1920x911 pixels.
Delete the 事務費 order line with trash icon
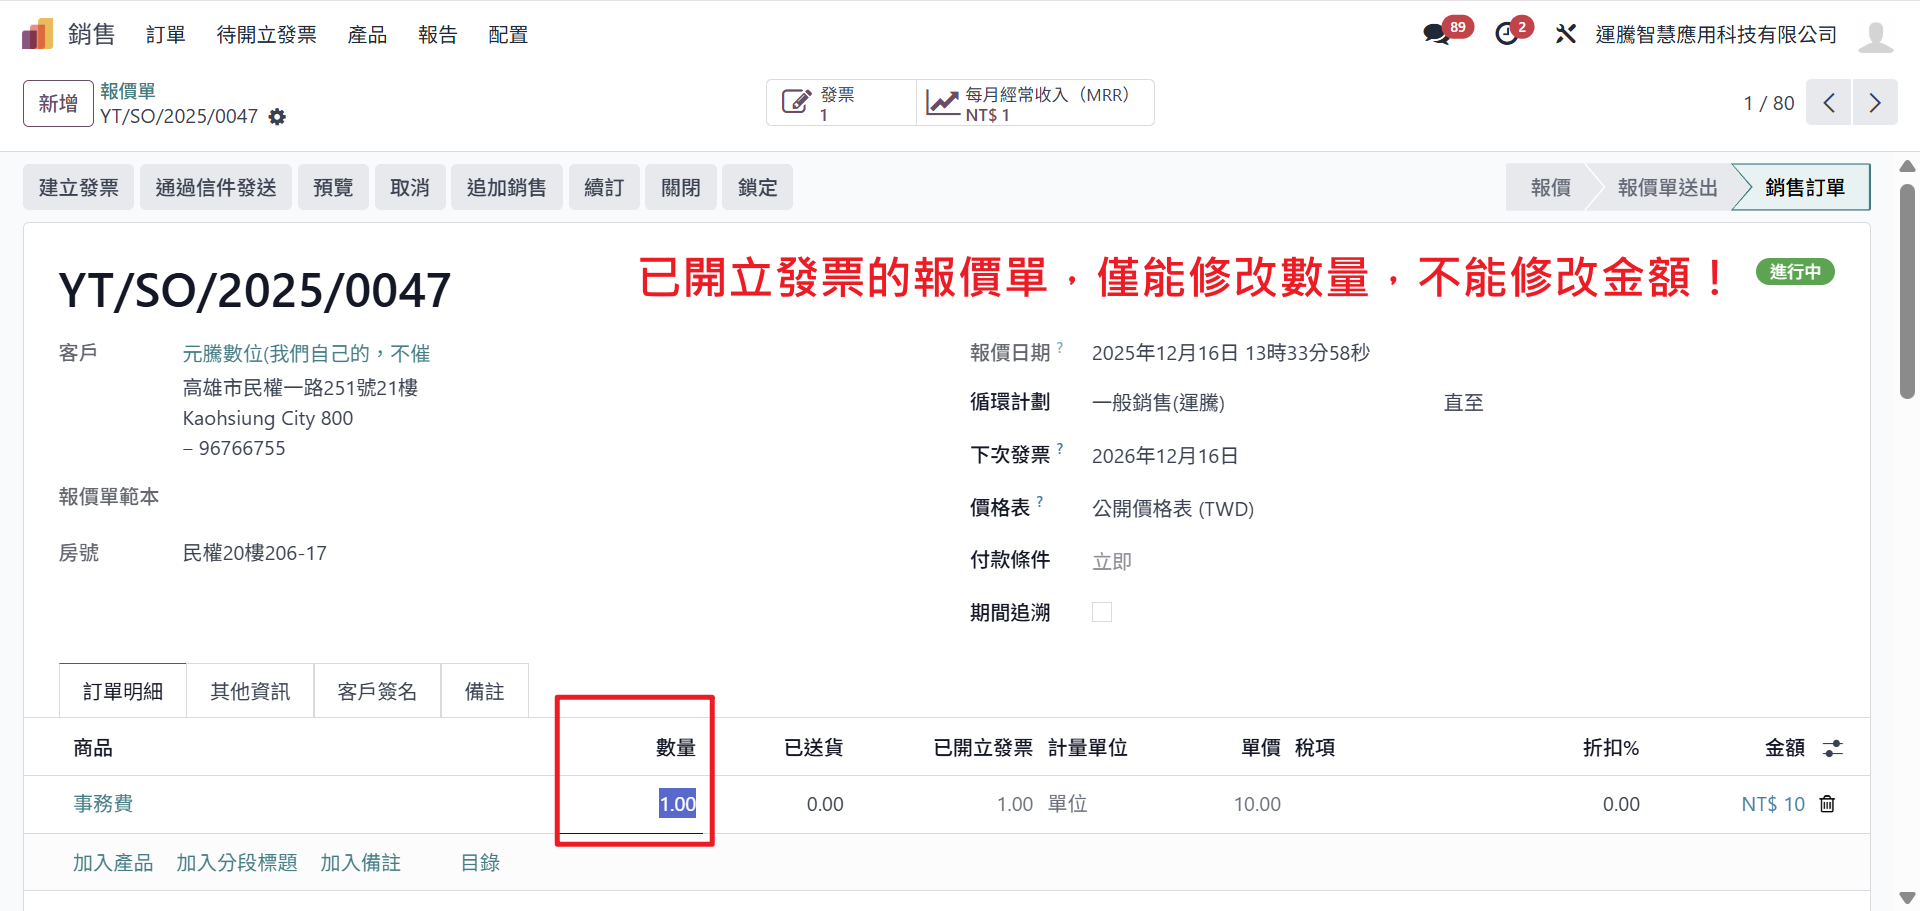[1827, 804]
